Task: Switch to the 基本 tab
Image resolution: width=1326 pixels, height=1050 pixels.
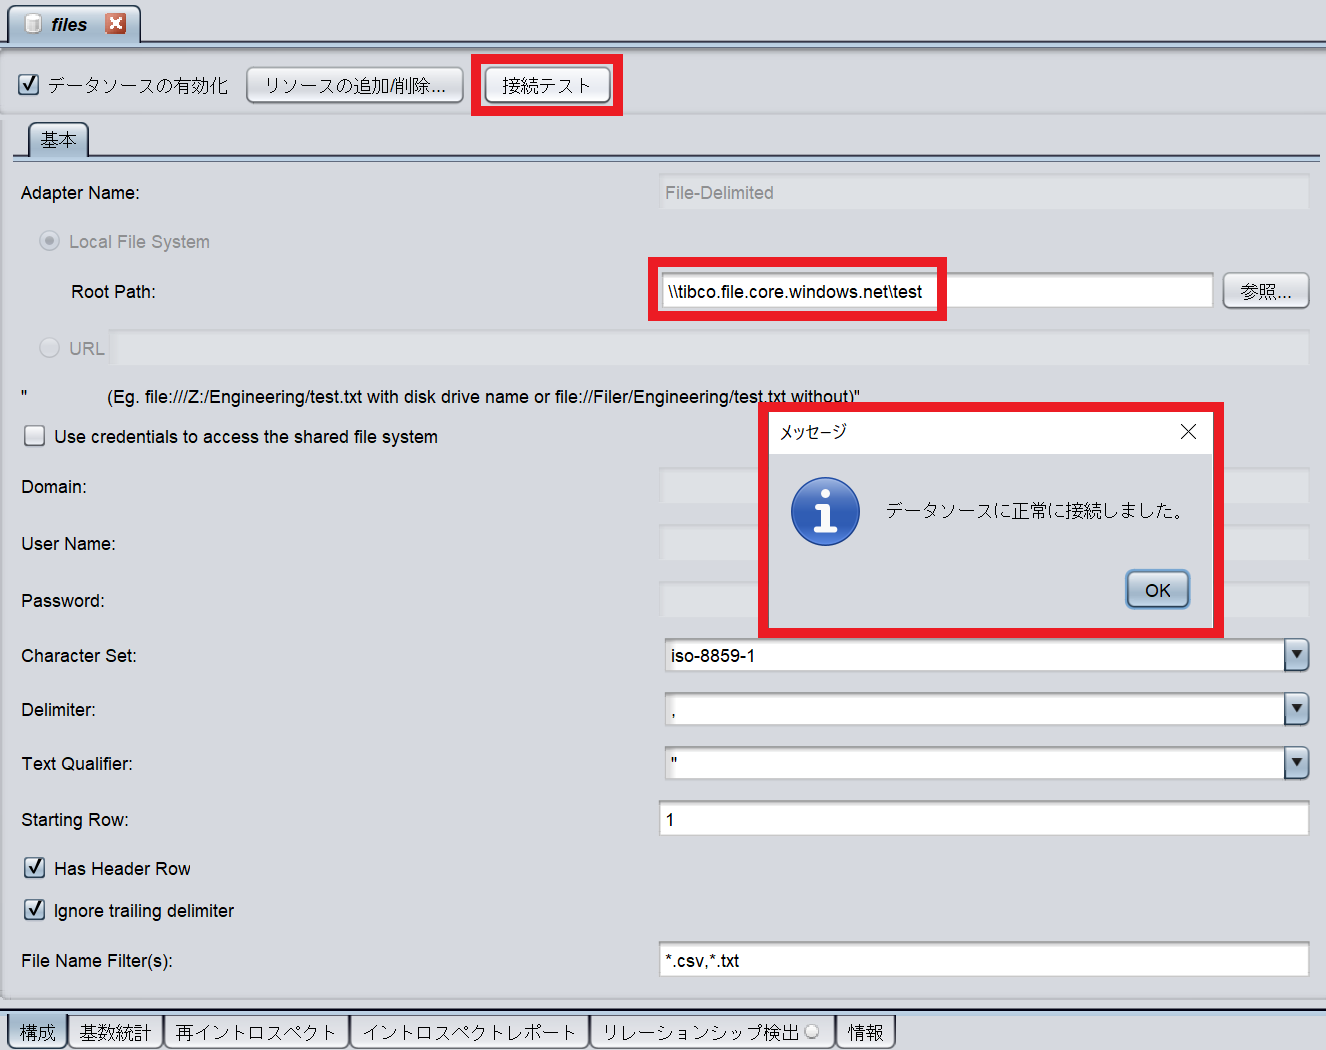Action: pos(58,140)
